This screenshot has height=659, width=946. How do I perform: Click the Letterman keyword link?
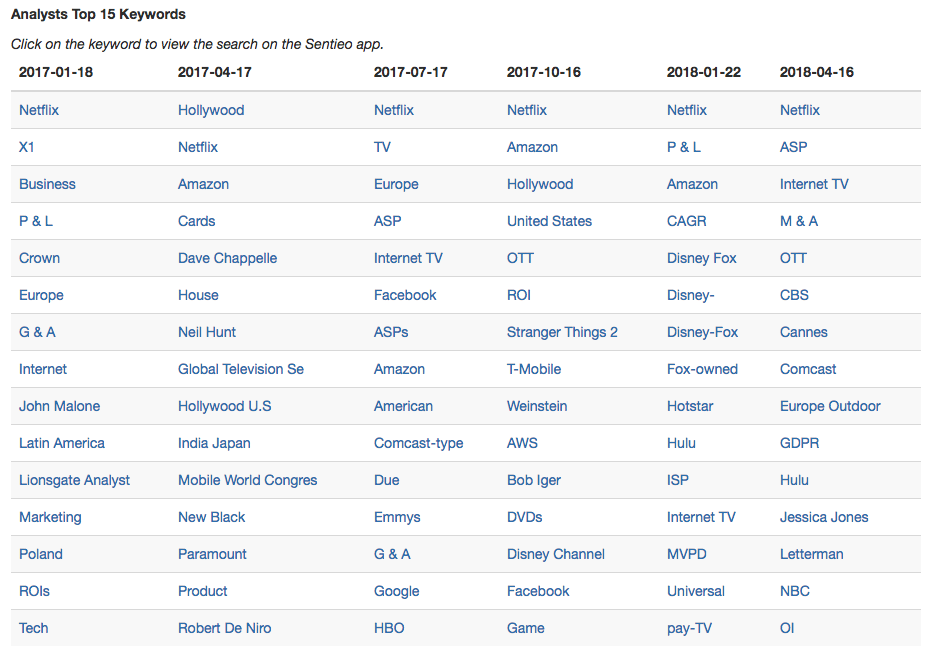811,555
